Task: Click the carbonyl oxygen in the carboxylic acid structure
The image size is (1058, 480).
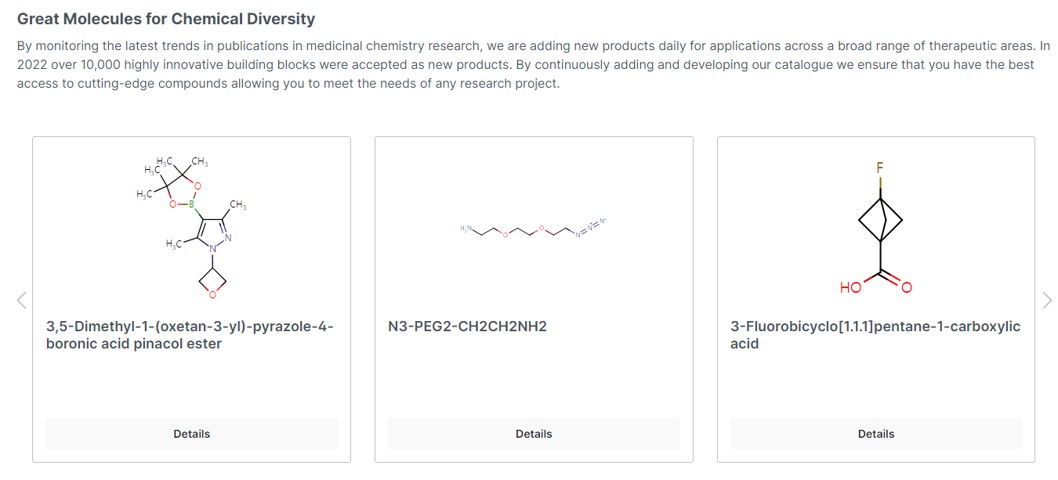Action: click(x=907, y=289)
